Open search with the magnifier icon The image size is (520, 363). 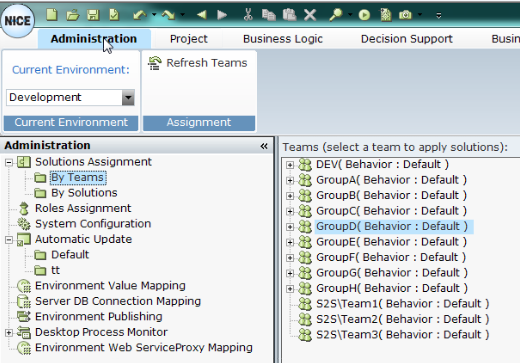coord(336,15)
